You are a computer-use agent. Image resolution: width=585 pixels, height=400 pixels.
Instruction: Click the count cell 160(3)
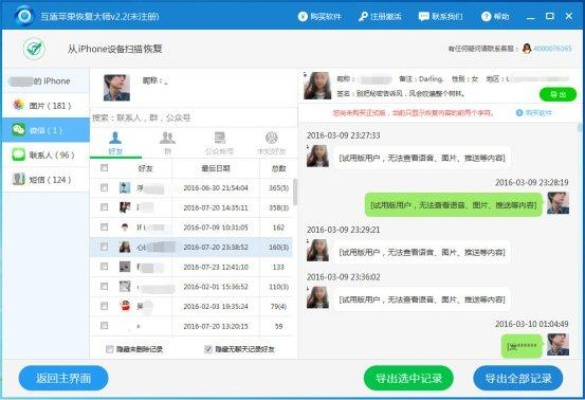pos(279,247)
